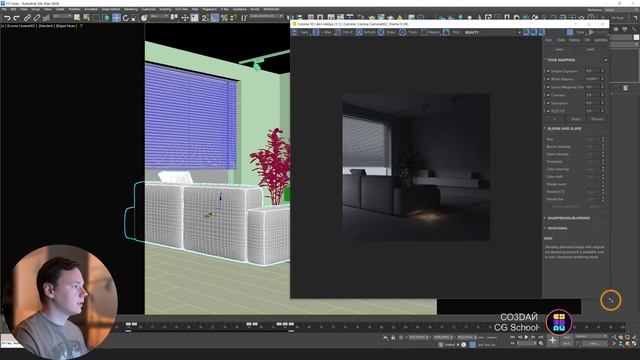
Task: Click the Load... button in Post tab
Action: point(590,49)
